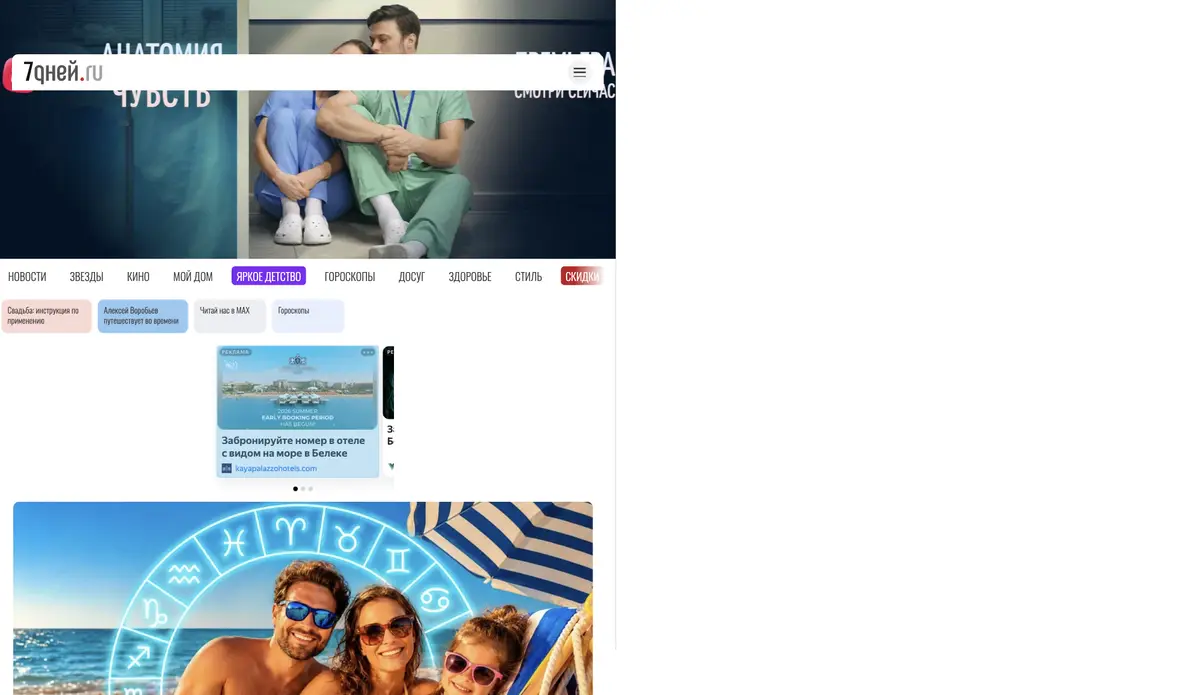Click the 7дней.ru site logo
1200x695 pixels.
(63, 72)
